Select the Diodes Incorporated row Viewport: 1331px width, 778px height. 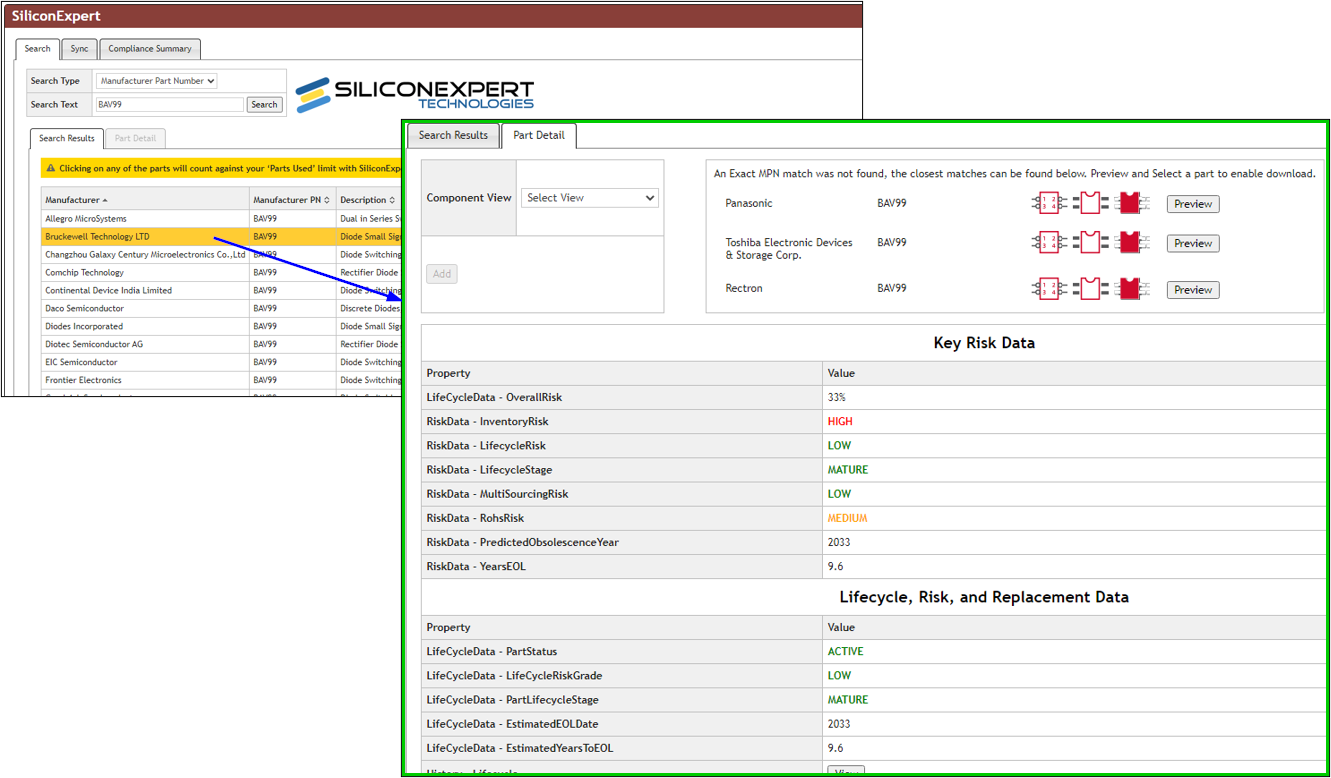221,327
